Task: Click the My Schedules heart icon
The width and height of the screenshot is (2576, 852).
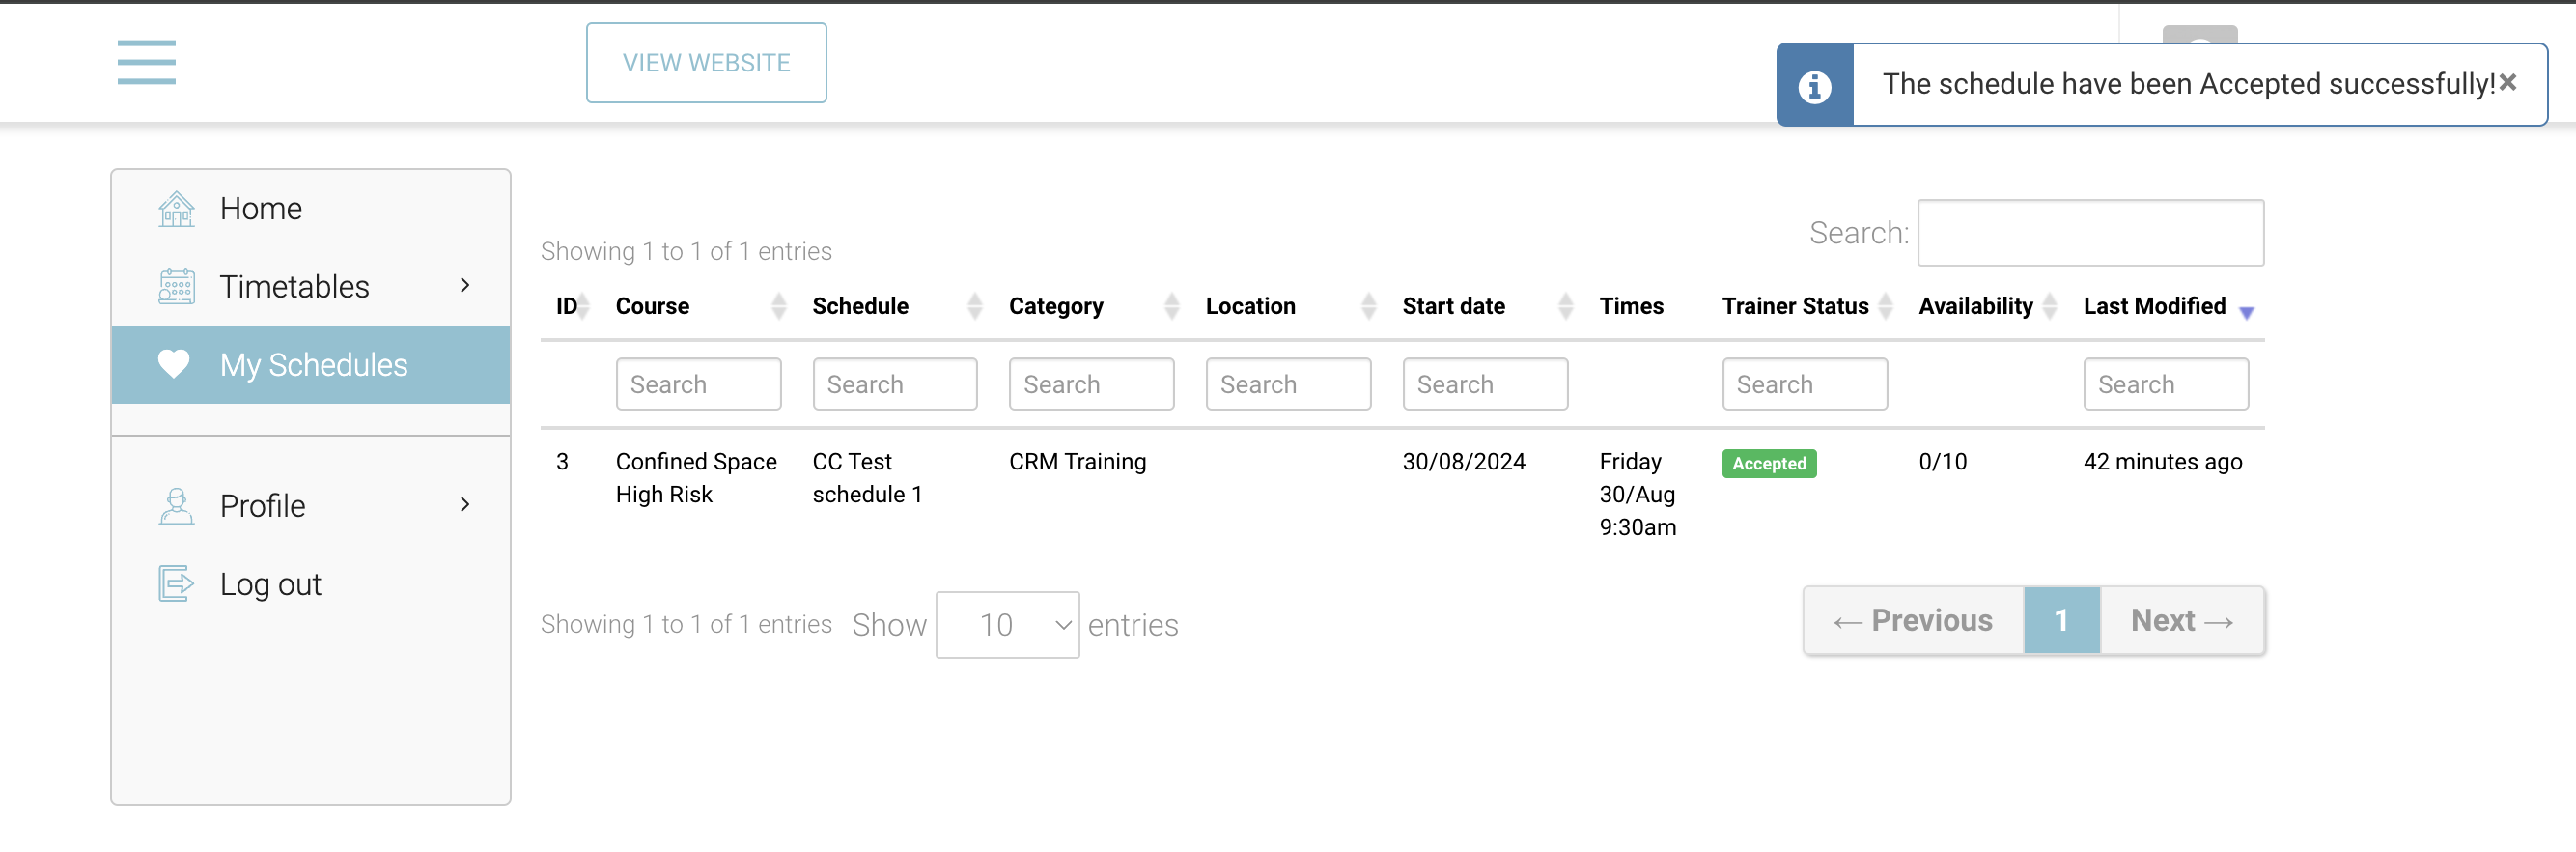Action: pyautogui.click(x=174, y=364)
